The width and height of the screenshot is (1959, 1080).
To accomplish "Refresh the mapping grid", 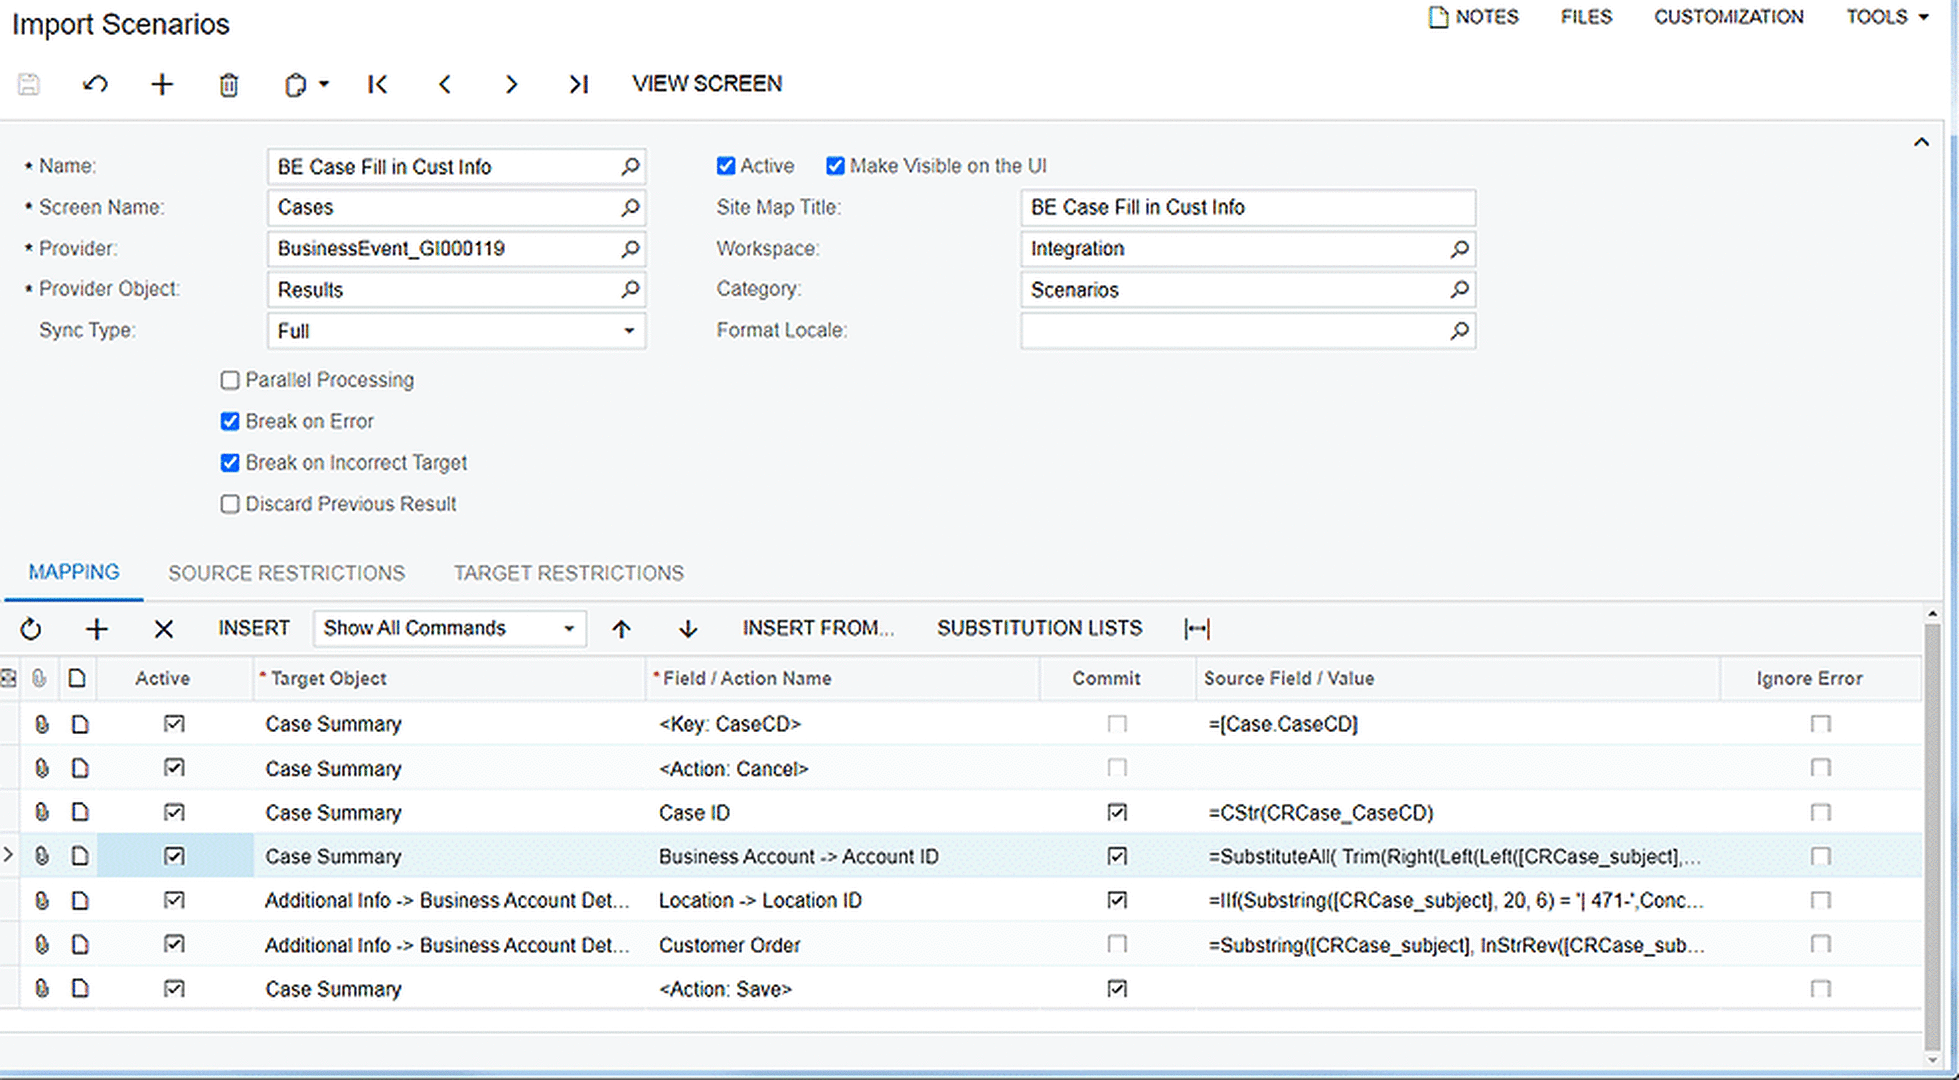I will [x=31, y=629].
